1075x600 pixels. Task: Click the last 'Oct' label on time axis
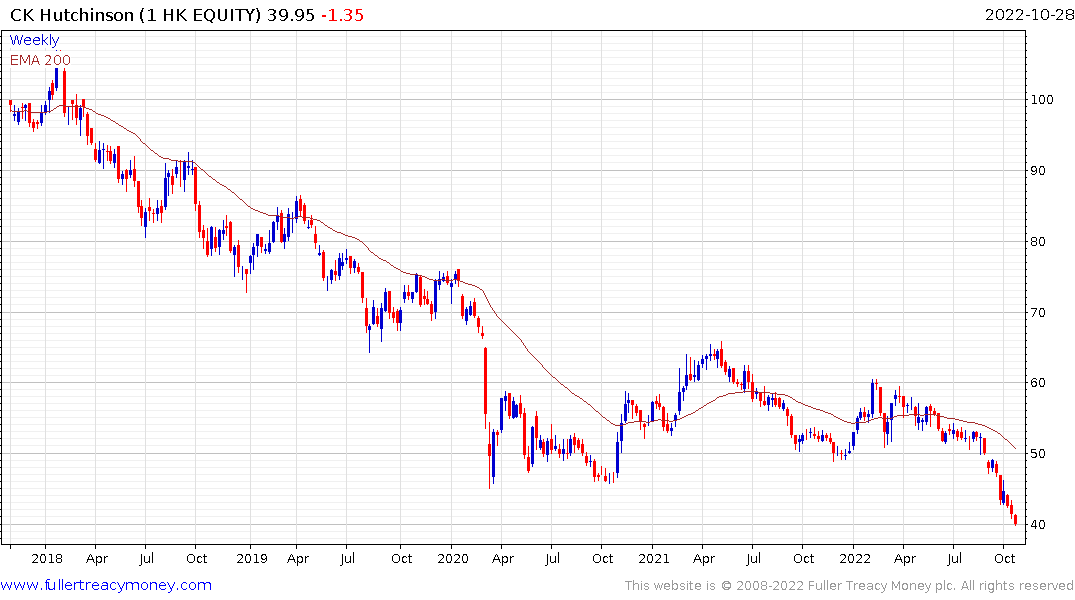1004,559
